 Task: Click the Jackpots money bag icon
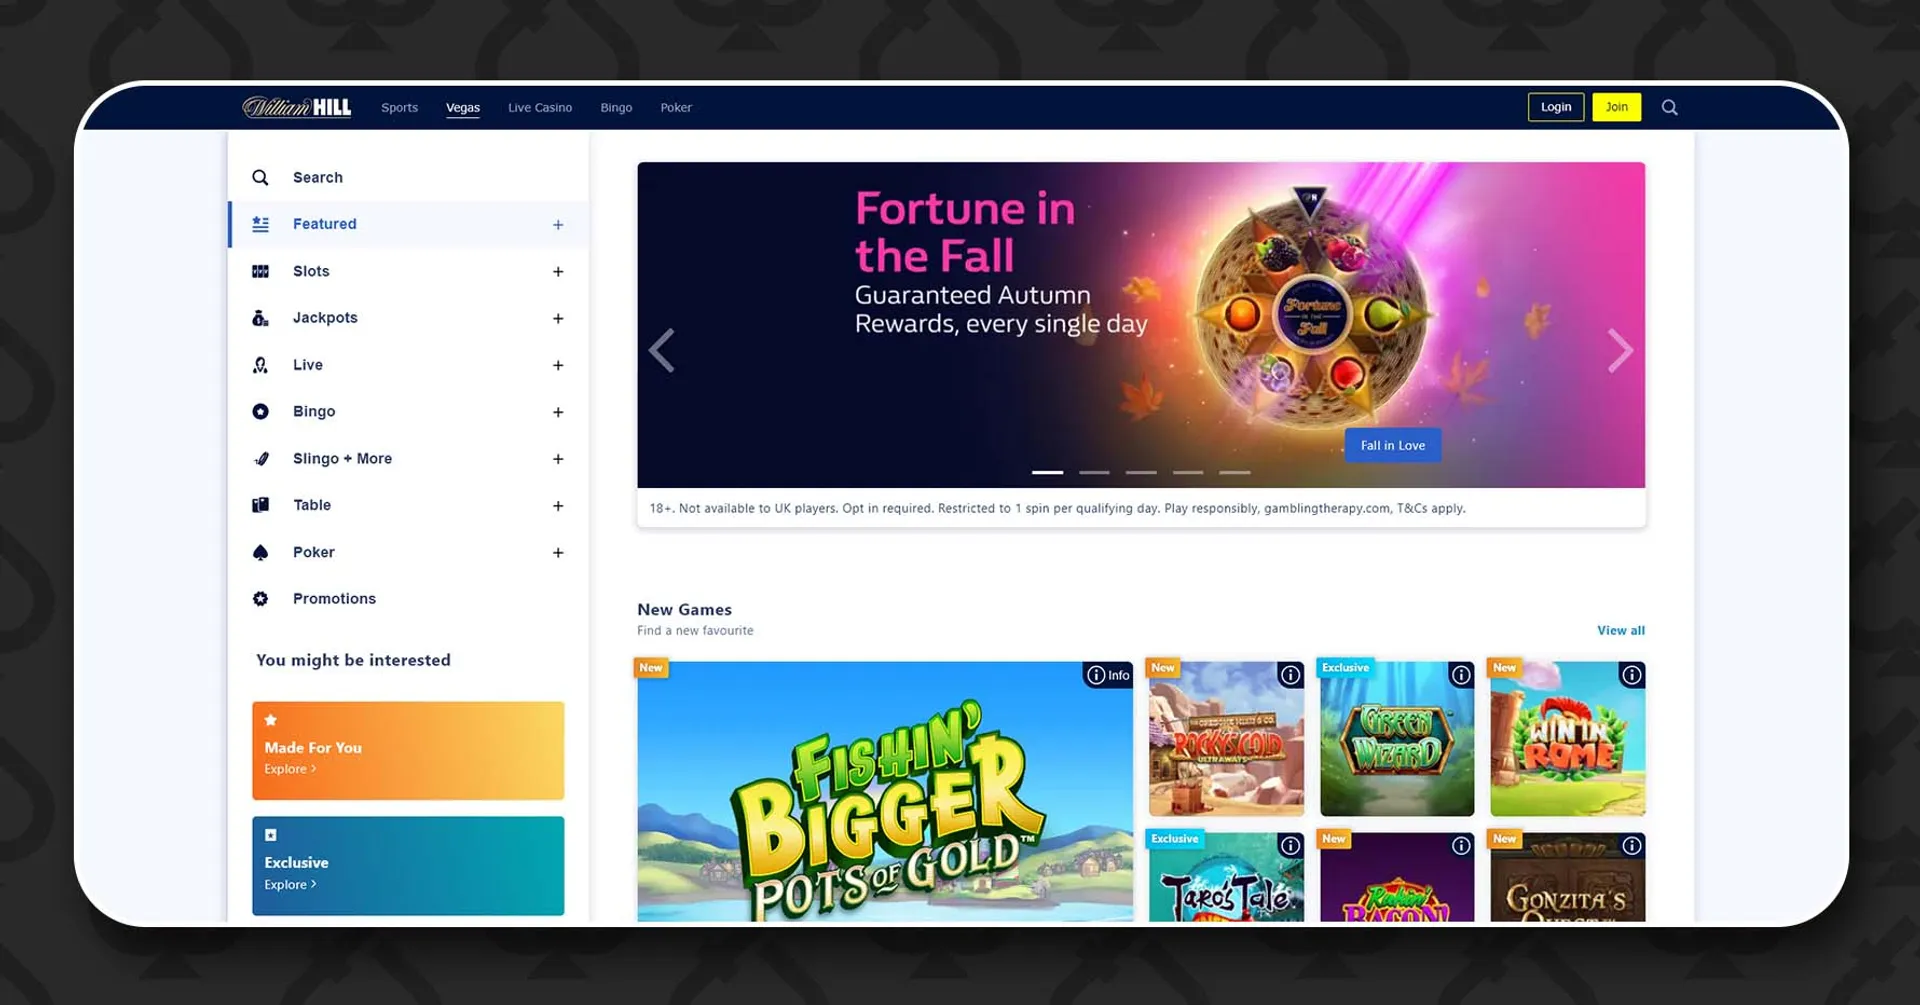pyautogui.click(x=260, y=318)
